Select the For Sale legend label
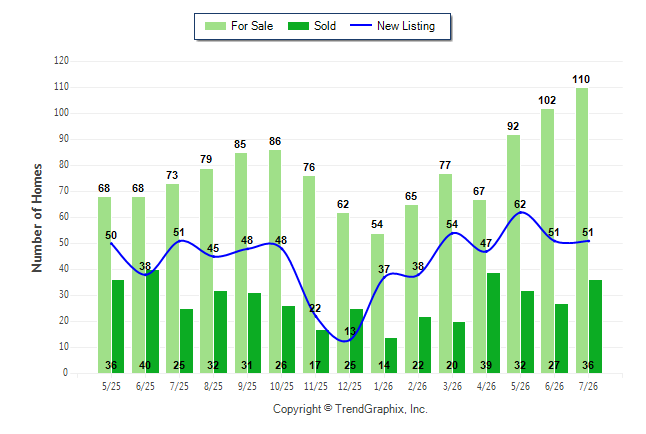This screenshot has width=646, height=434. point(252,26)
